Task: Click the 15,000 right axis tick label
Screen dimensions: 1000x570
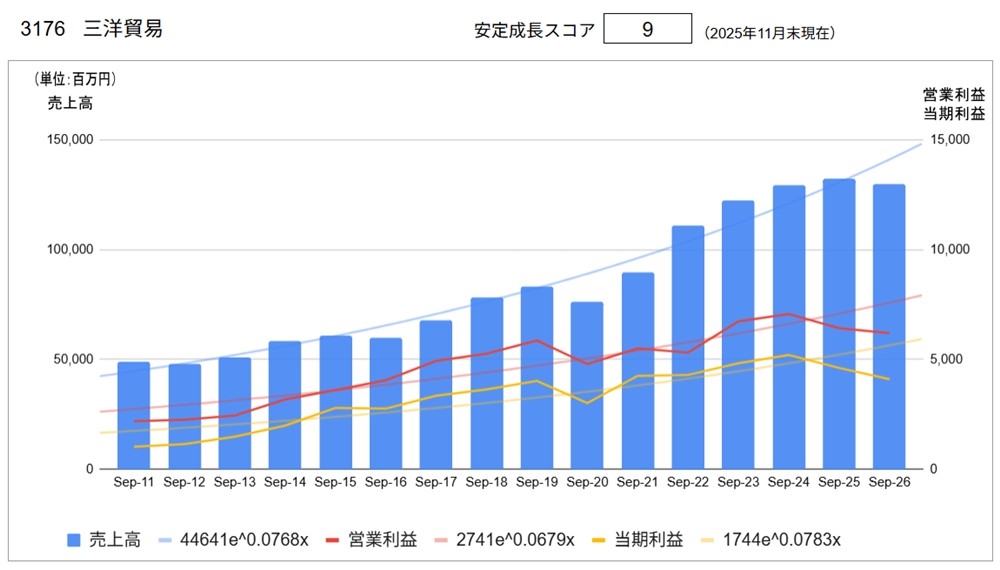Action: [x=948, y=140]
